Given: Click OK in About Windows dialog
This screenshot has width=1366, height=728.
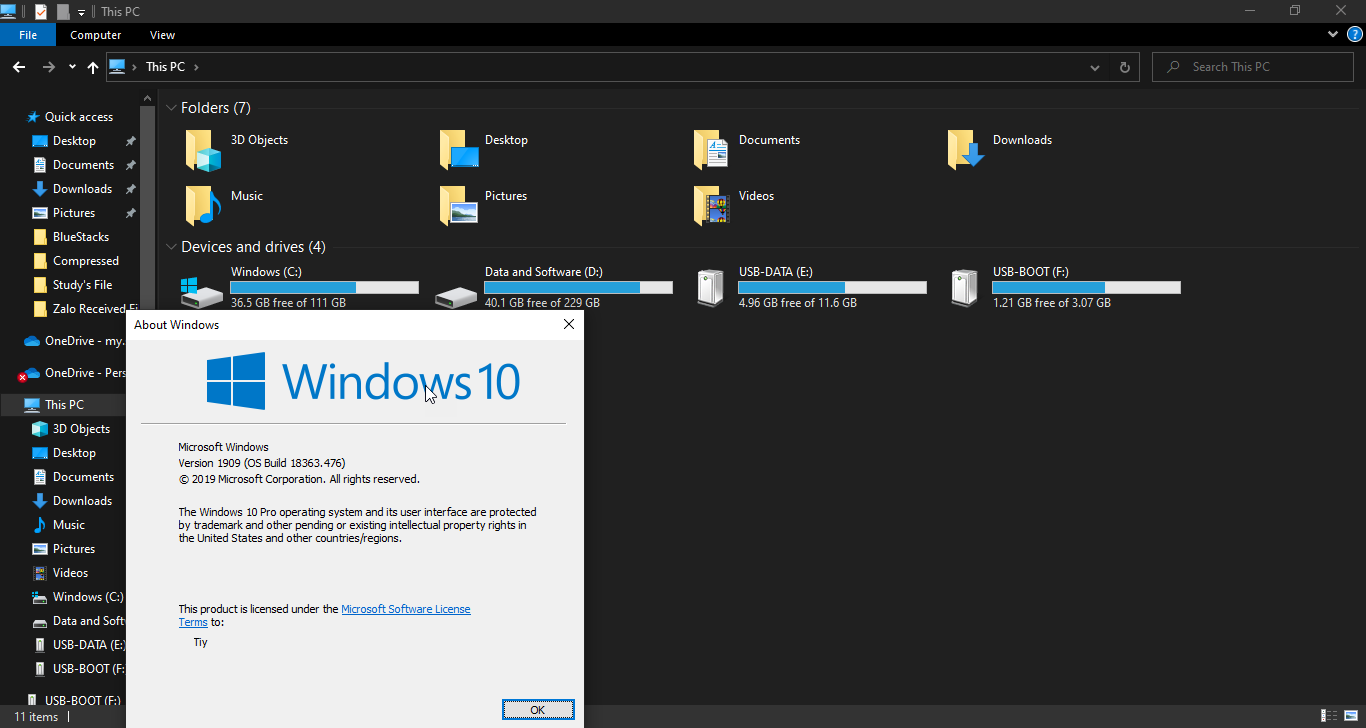Looking at the screenshot, I should [x=538, y=710].
